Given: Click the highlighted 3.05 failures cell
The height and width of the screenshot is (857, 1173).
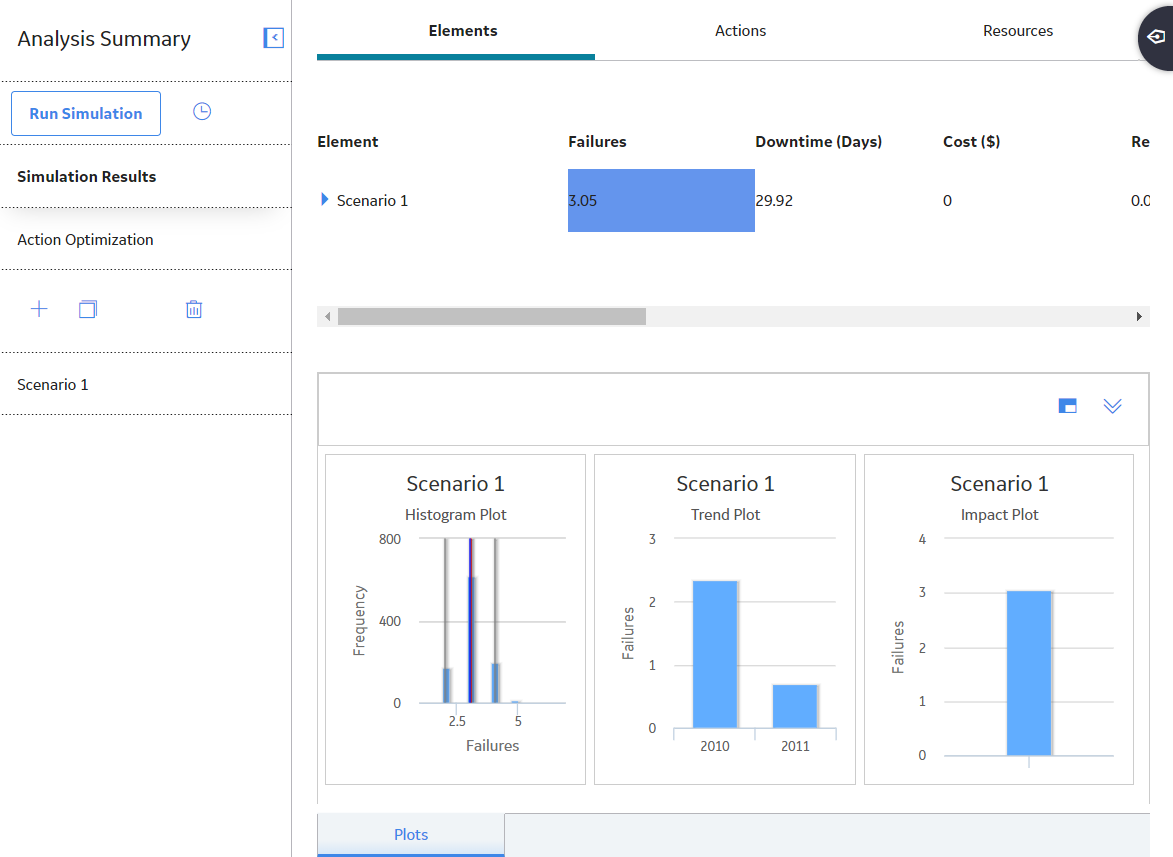Looking at the screenshot, I should (x=661, y=200).
